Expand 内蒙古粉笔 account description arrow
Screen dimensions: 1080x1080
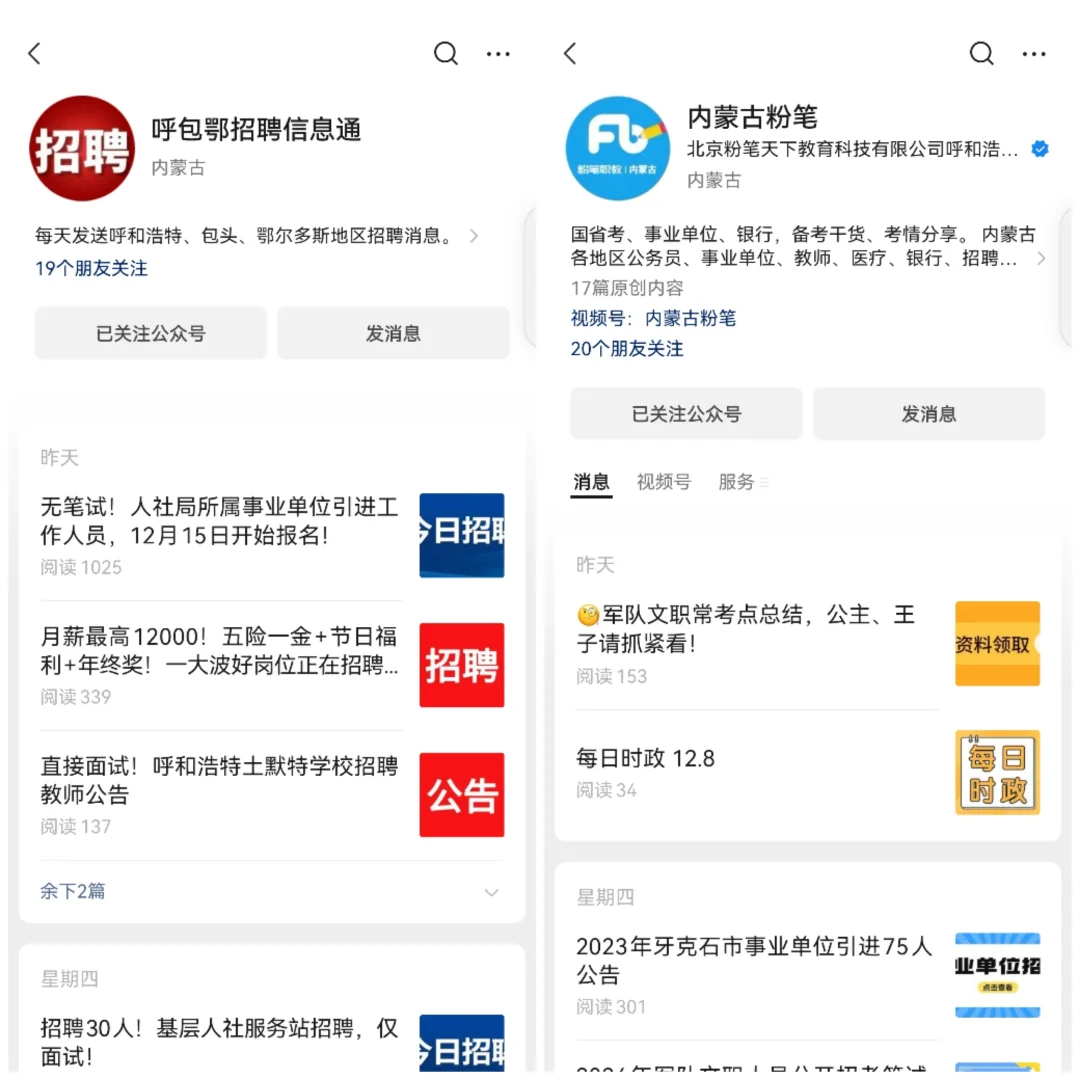tap(1041, 258)
